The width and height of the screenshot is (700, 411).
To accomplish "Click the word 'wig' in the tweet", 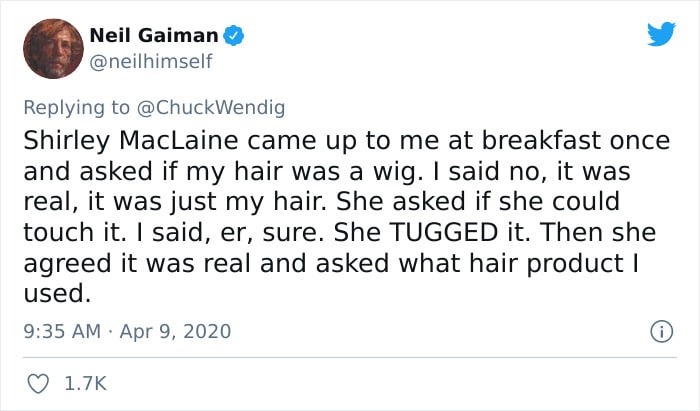I will click(x=397, y=173).
